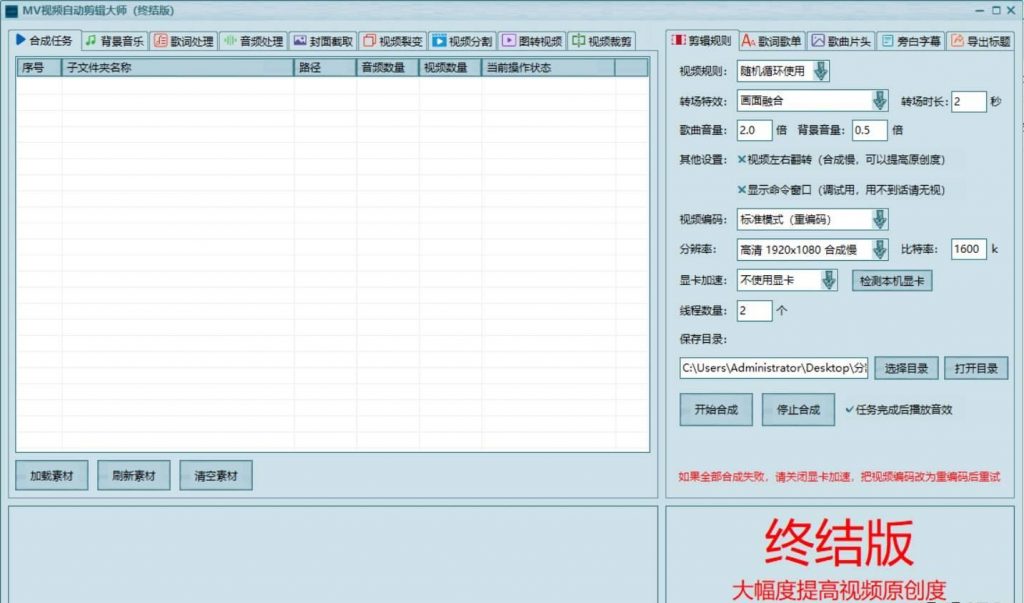1024x603 pixels.
Task: Click the 导出标题 export icon
Action: [x=957, y=41]
